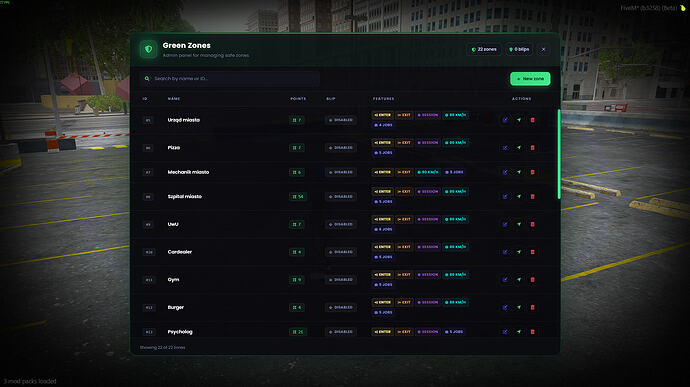Delete the Cardealer zone
This screenshot has height=387, width=690.
[532, 252]
